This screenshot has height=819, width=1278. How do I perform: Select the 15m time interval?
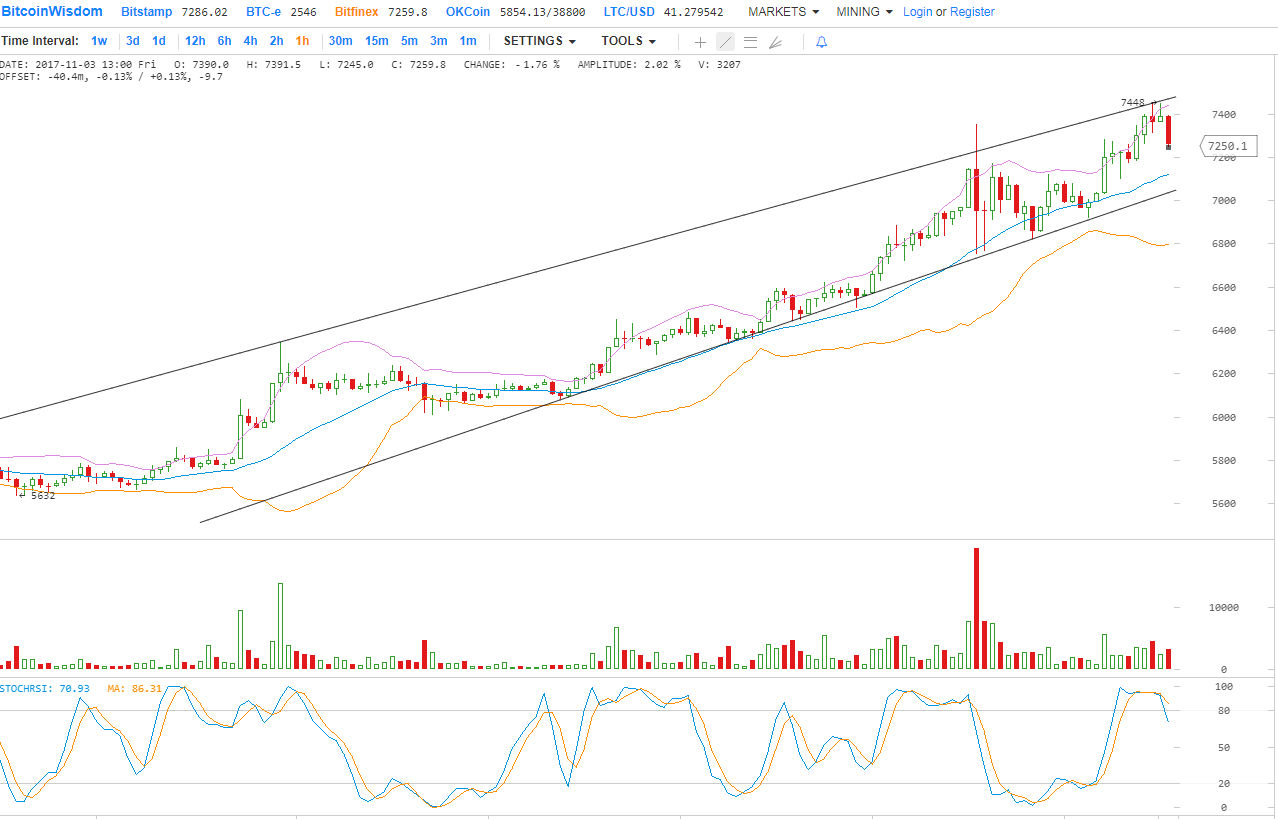pyautogui.click(x=376, y=41)
